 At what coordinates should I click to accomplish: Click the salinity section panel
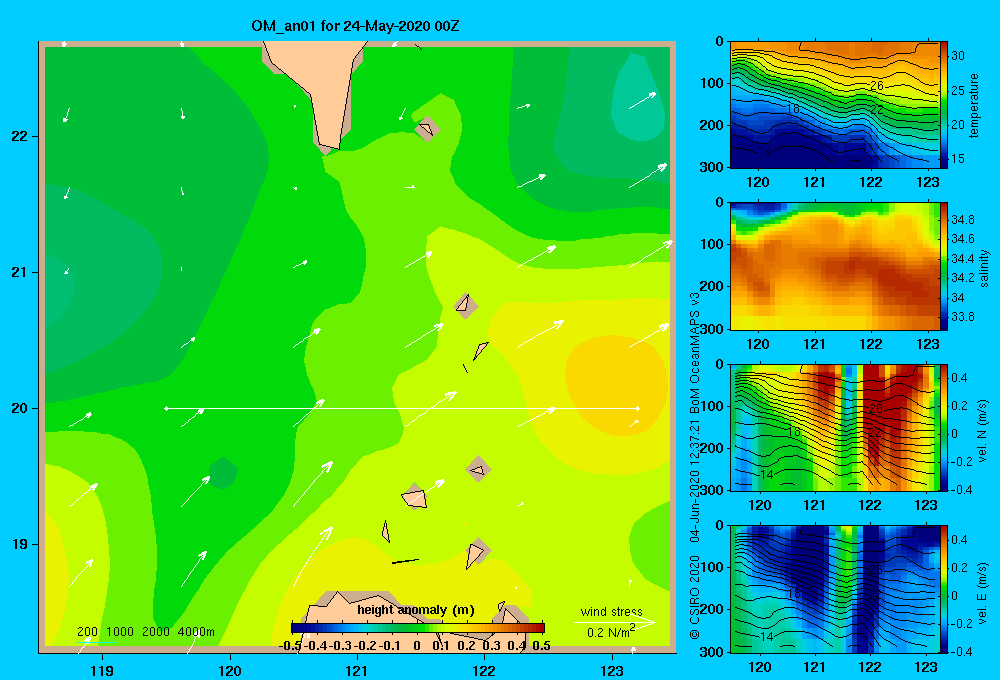835,266
